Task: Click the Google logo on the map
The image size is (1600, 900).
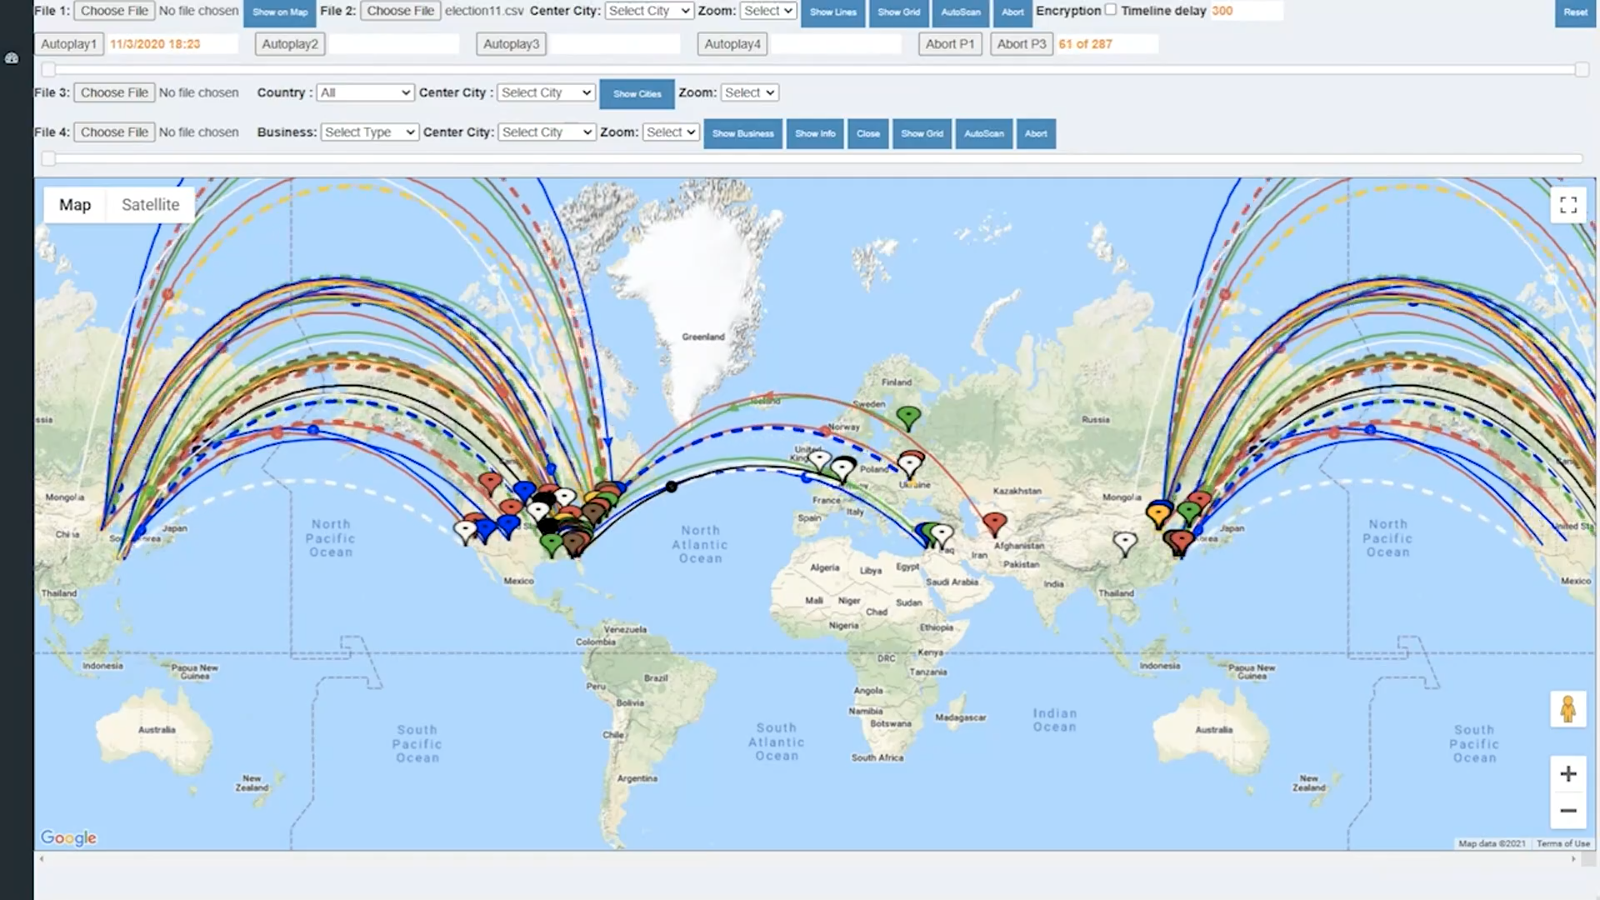Action: (69, 838)
